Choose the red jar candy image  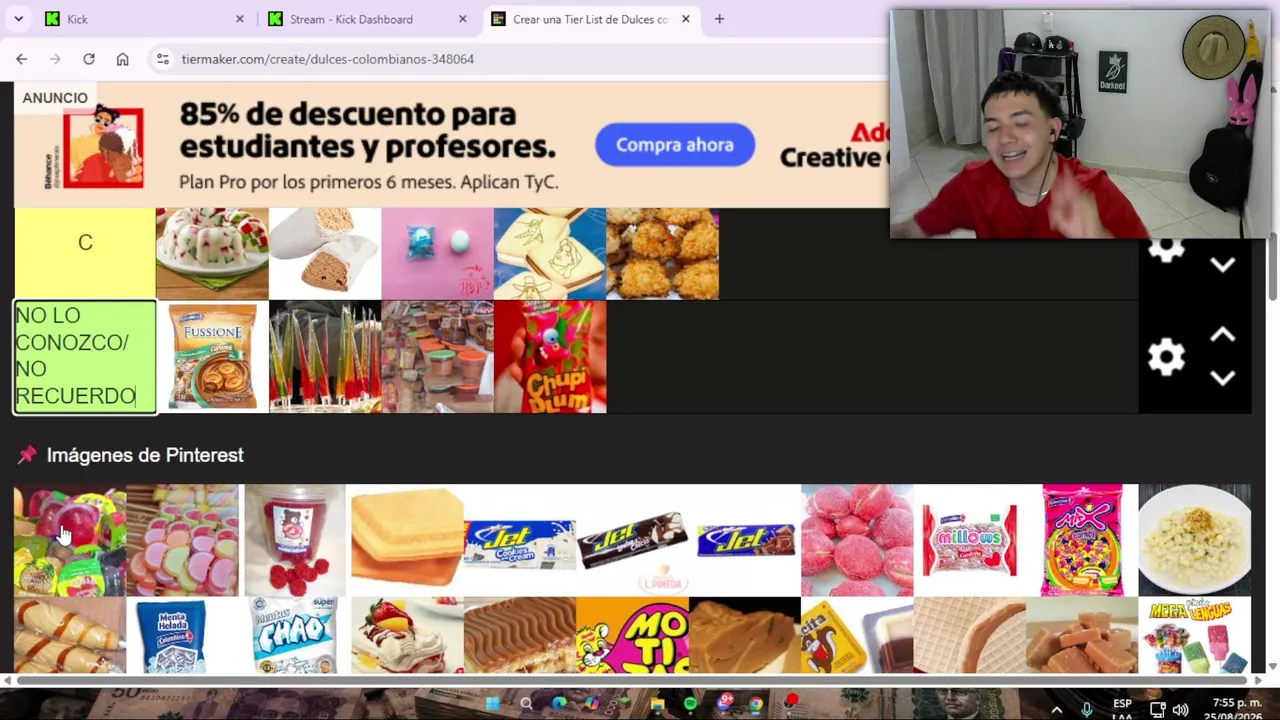pyautogui.click(x=295, y=541)
